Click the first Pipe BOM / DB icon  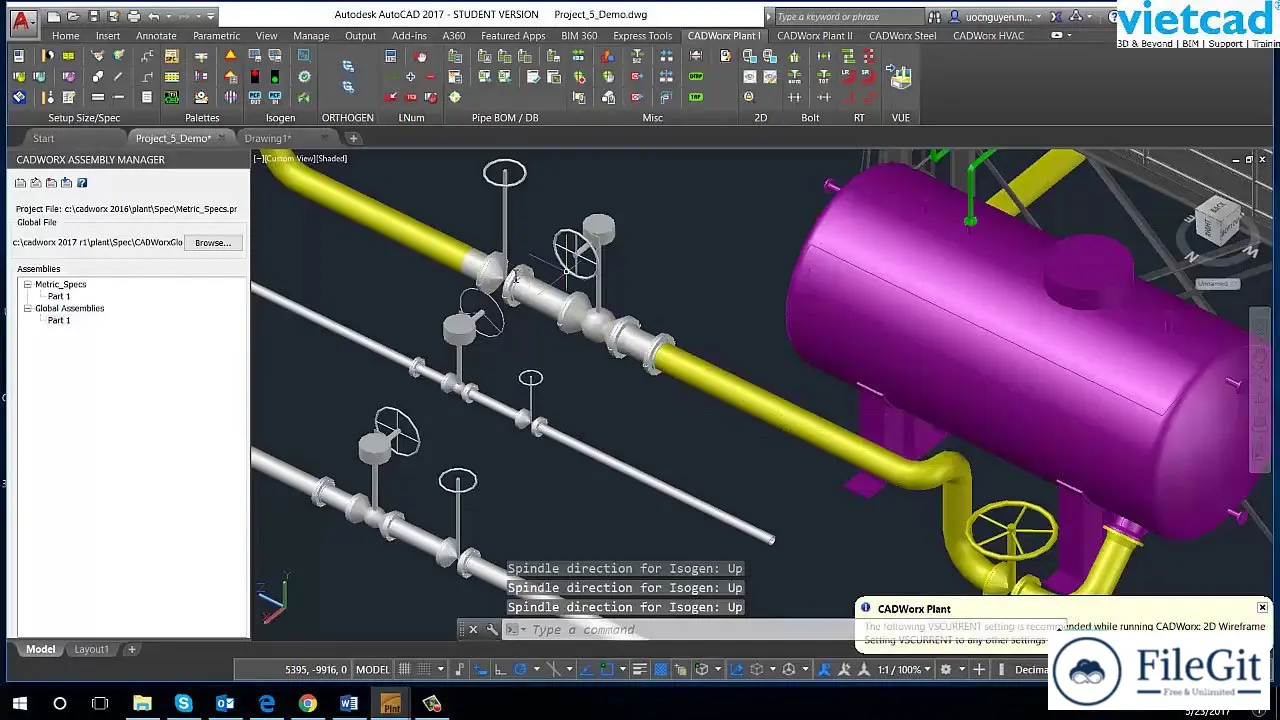tap(454, 55)
